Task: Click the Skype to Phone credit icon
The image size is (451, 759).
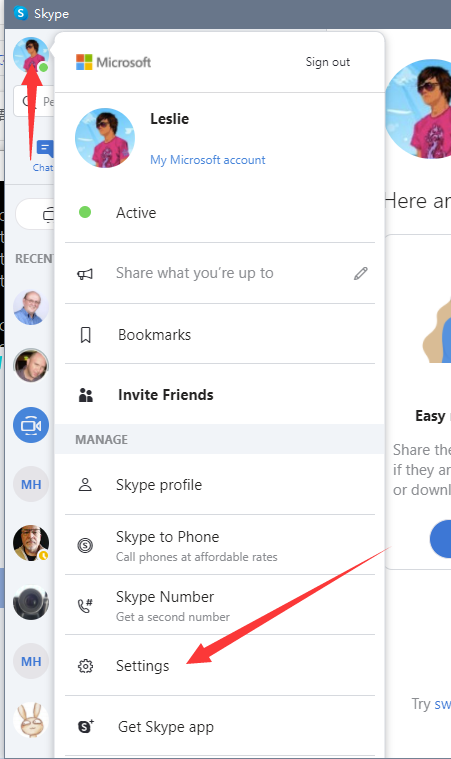Action: (85, 546)
